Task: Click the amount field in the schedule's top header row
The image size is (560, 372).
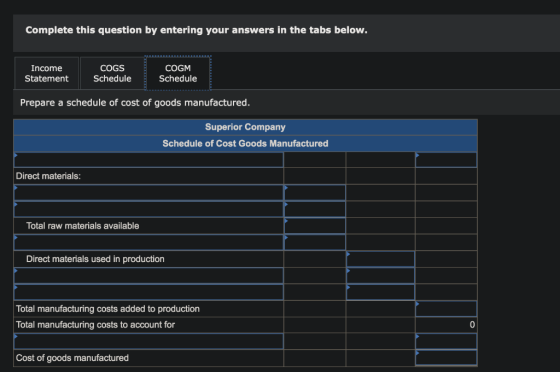Action: coord(446,160)
